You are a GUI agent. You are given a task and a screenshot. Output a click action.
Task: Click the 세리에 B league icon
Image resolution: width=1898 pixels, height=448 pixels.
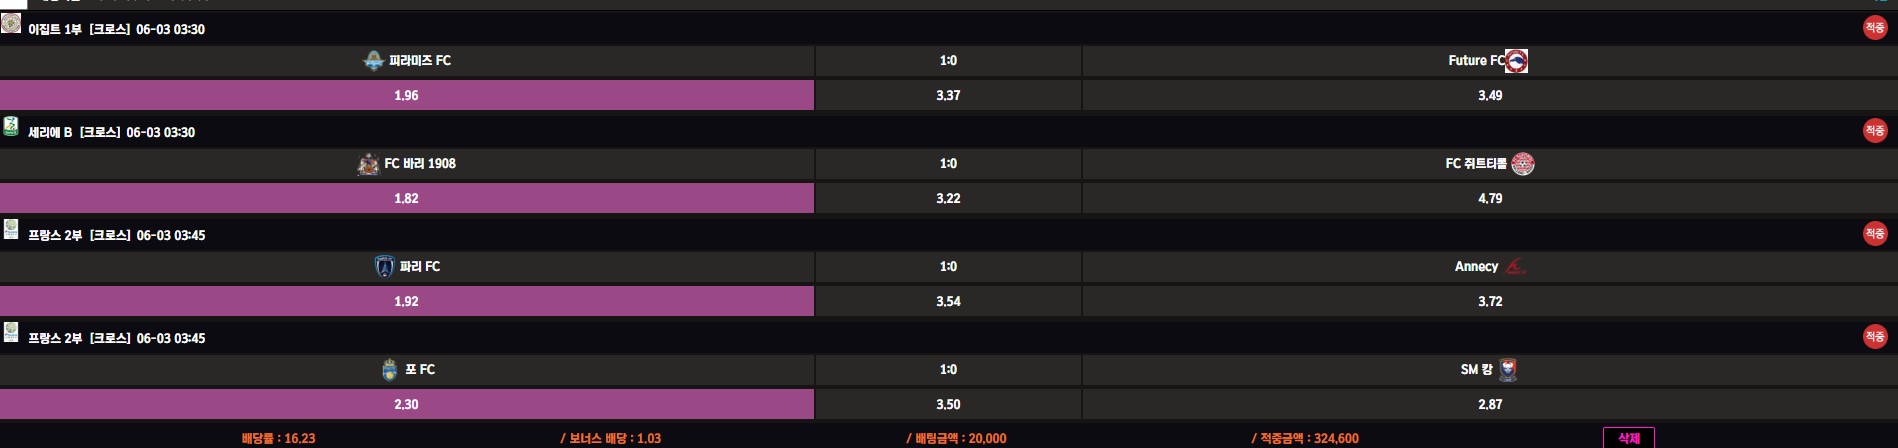pyautogui.click(x=11, y=126)
